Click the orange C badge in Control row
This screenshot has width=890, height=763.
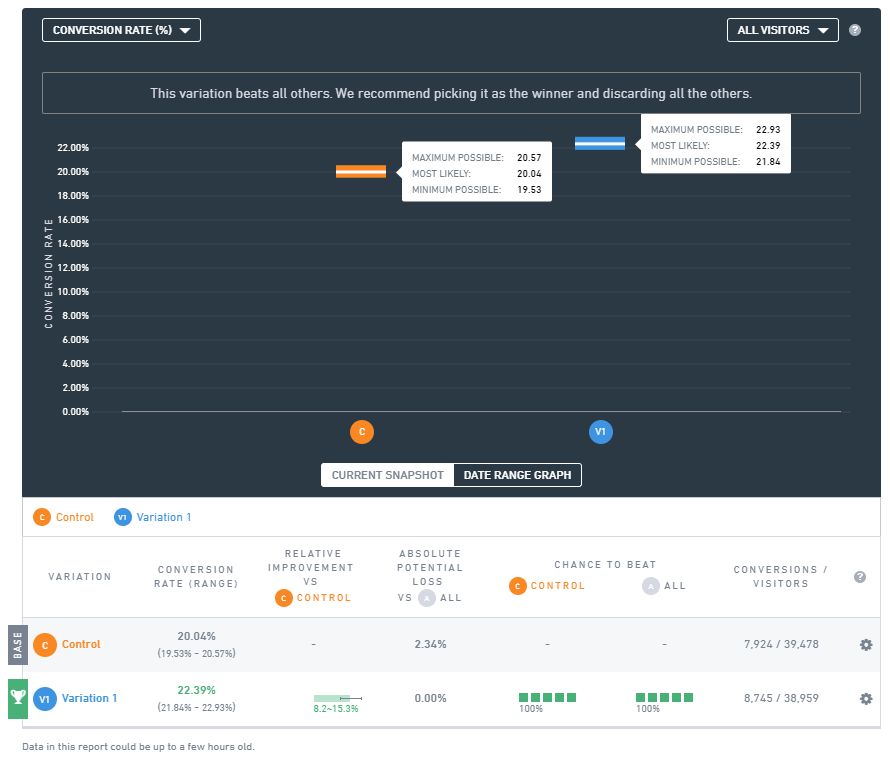tap(44, 645)
